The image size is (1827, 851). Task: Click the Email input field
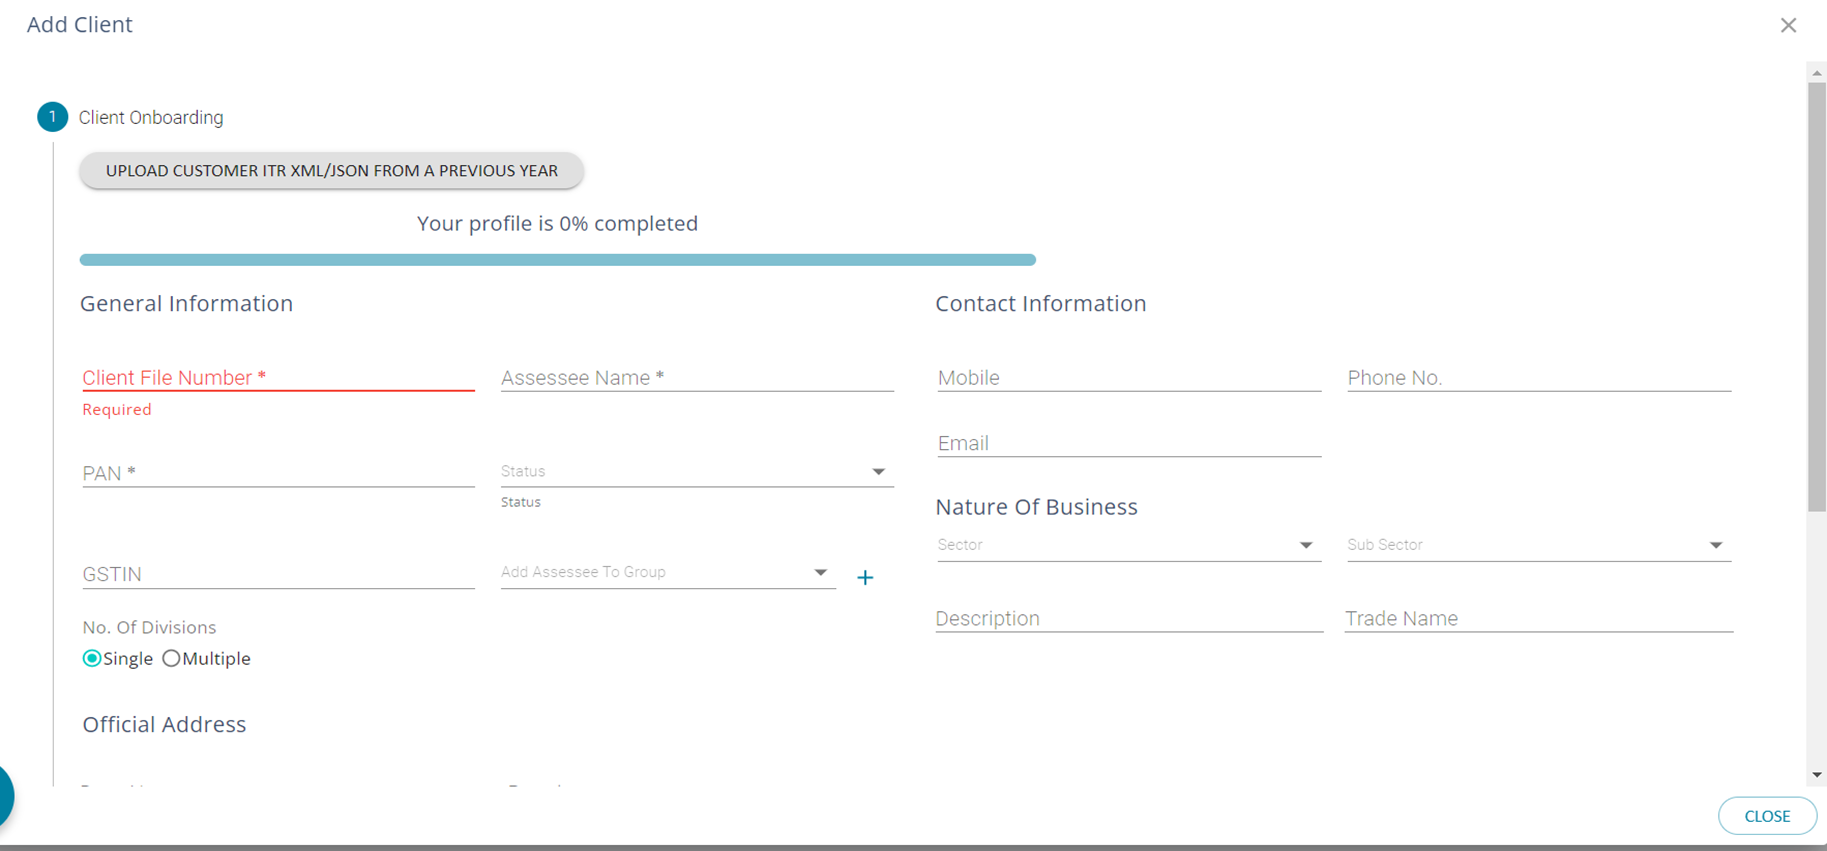pos(1128,443)
